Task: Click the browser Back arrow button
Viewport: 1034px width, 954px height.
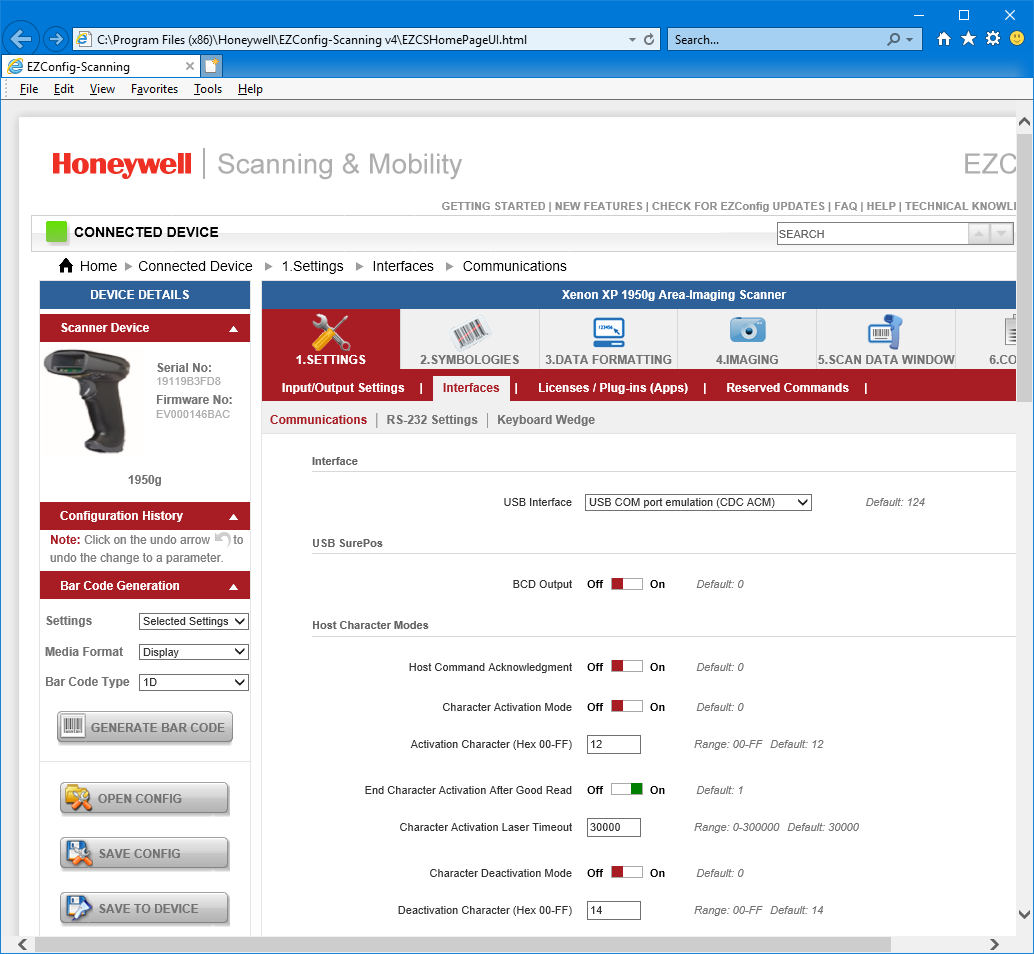Action: (22, 40)
